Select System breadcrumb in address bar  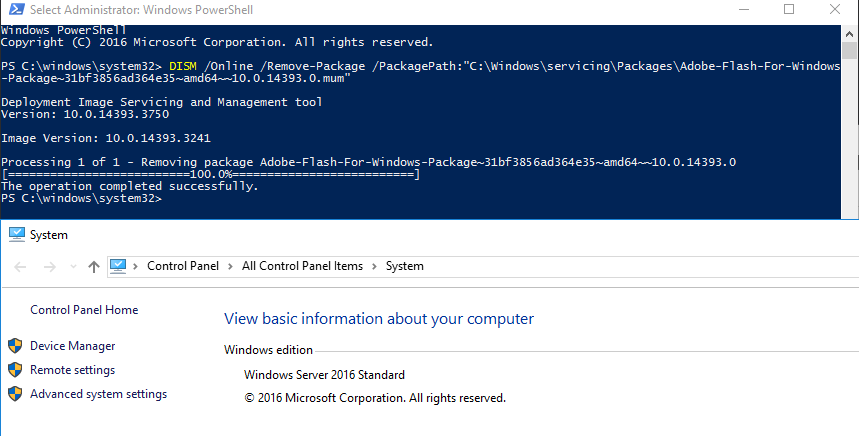pos(404,266)
